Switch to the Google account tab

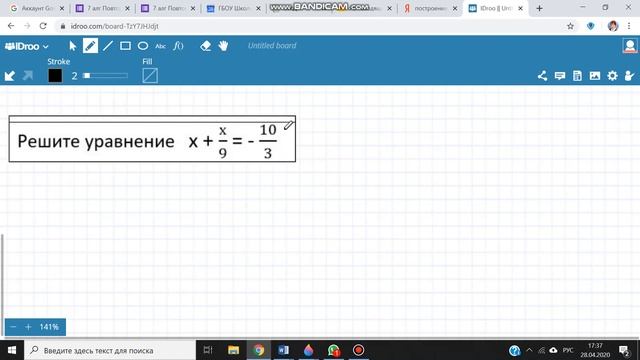pos(37,8)
